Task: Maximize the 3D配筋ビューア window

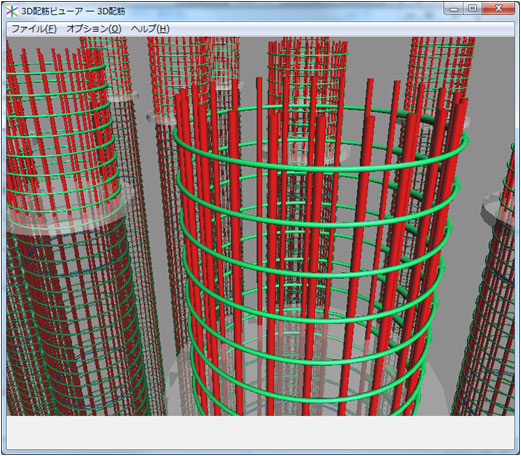Action: pos(472,9)
